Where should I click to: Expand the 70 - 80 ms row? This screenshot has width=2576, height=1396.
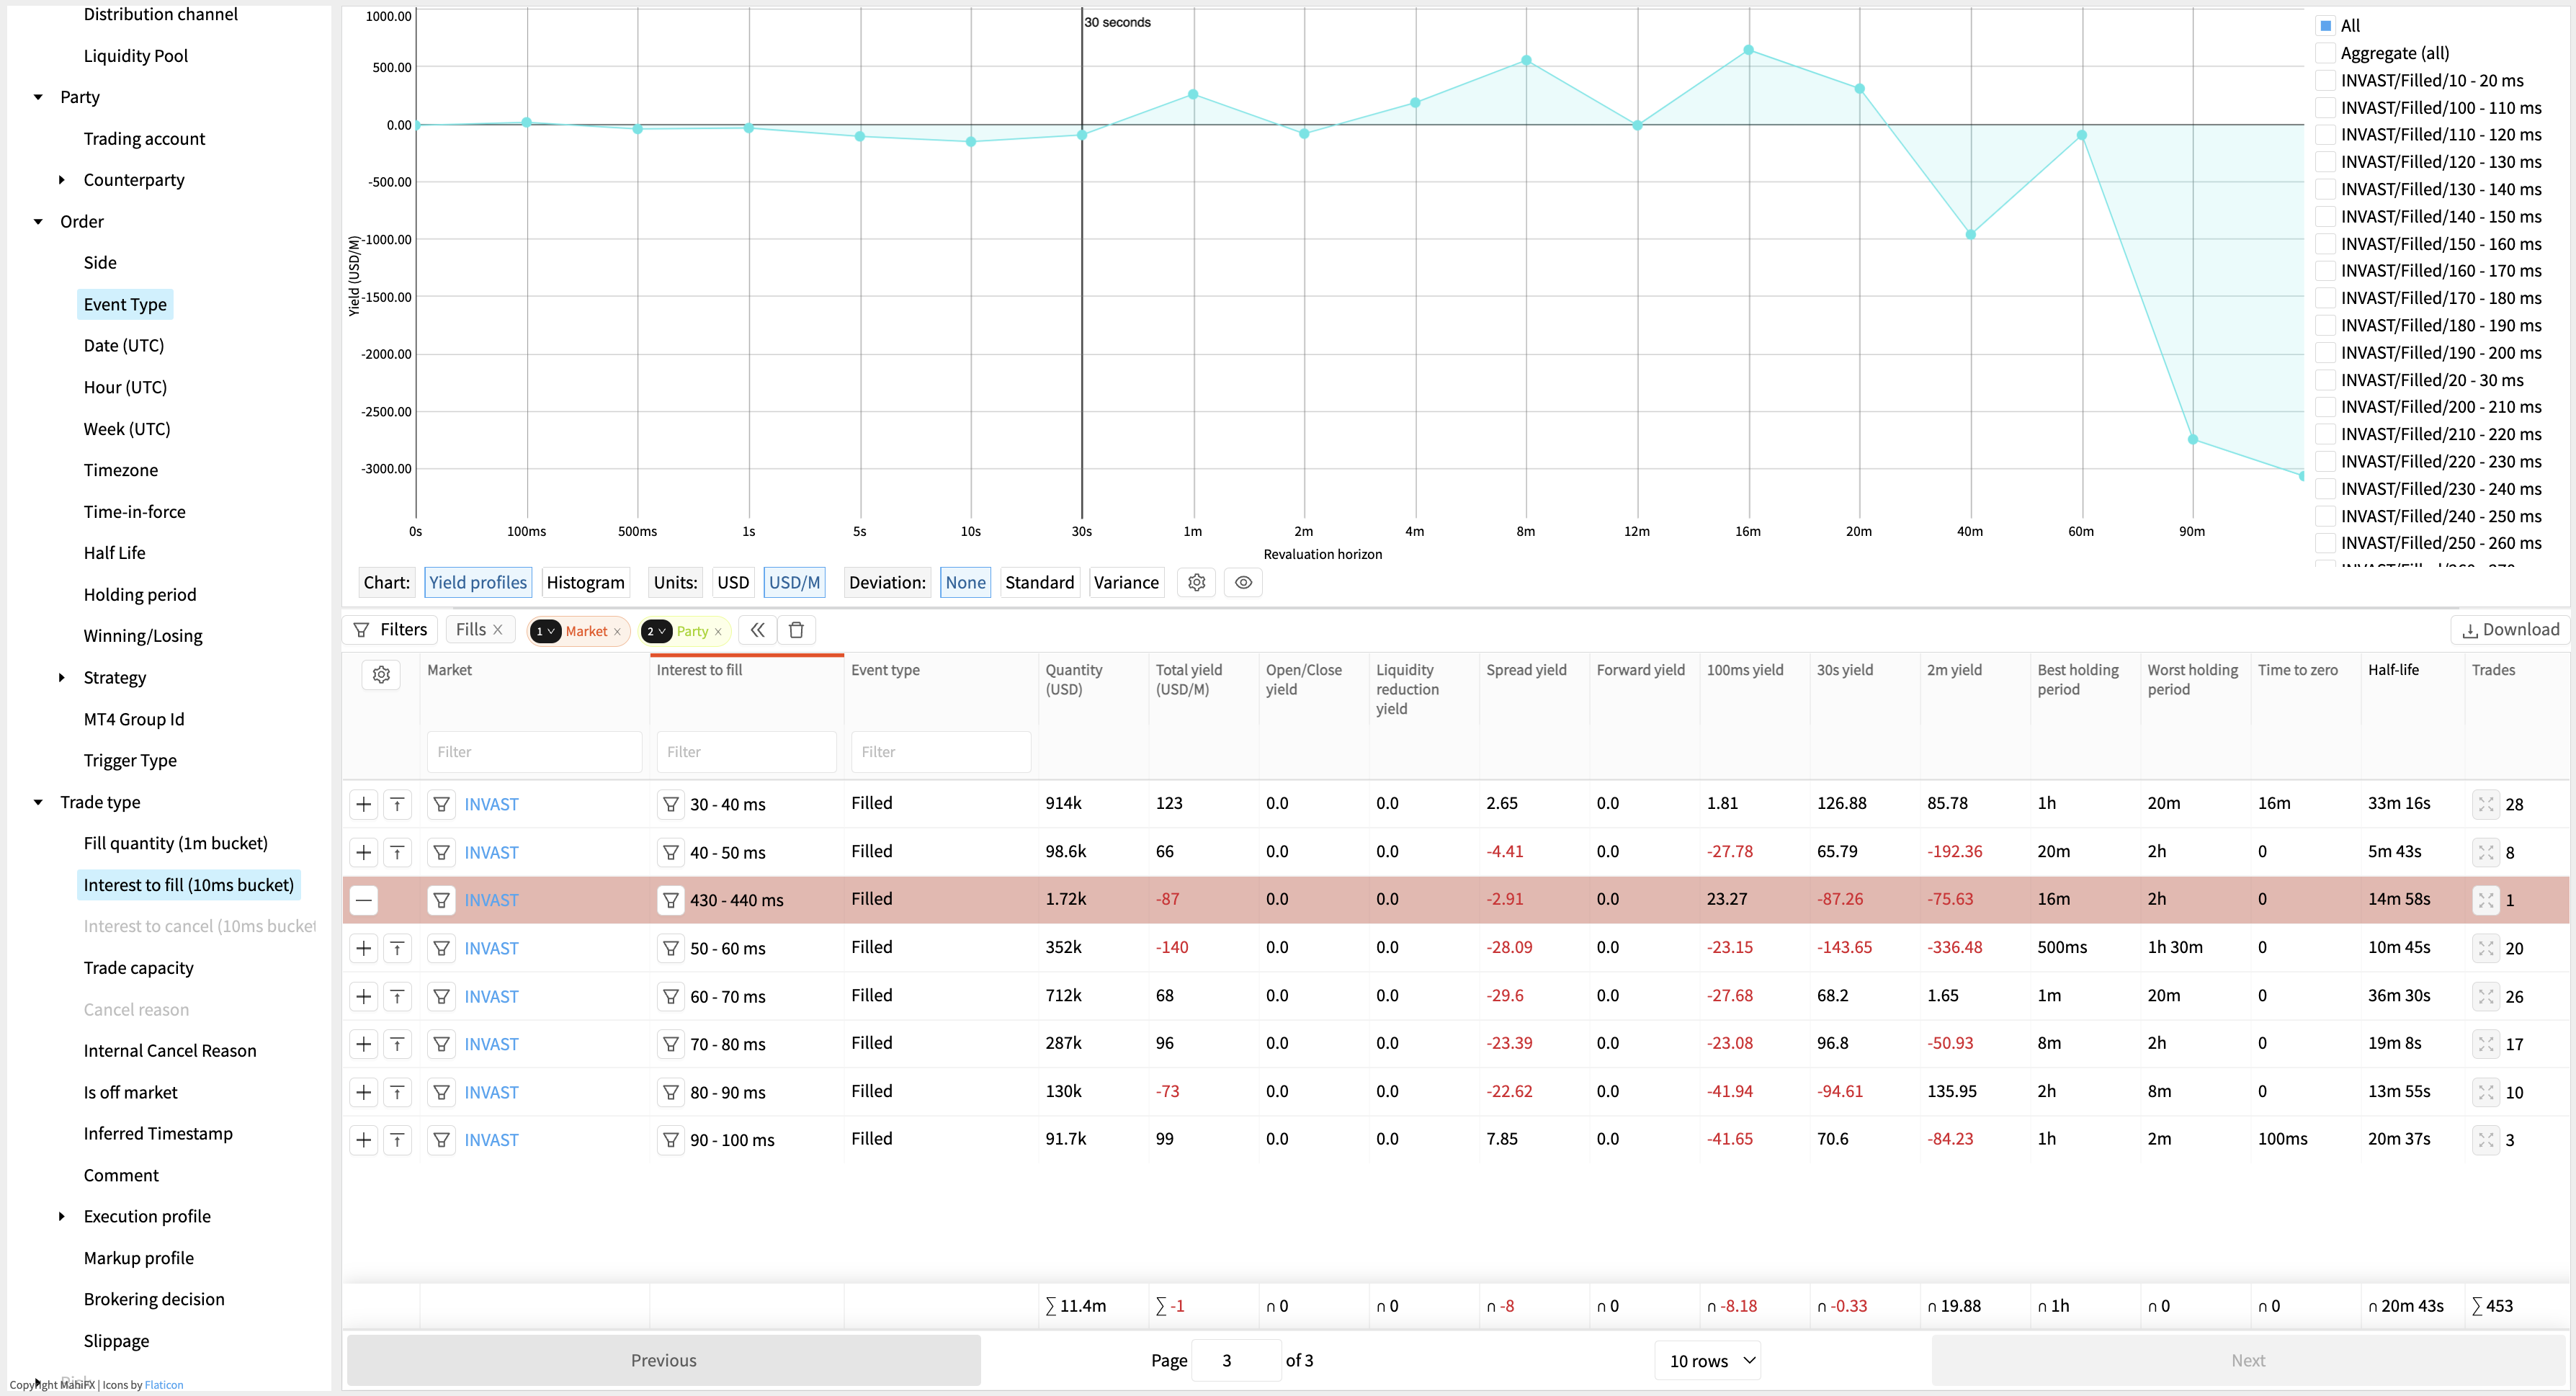364,1044
